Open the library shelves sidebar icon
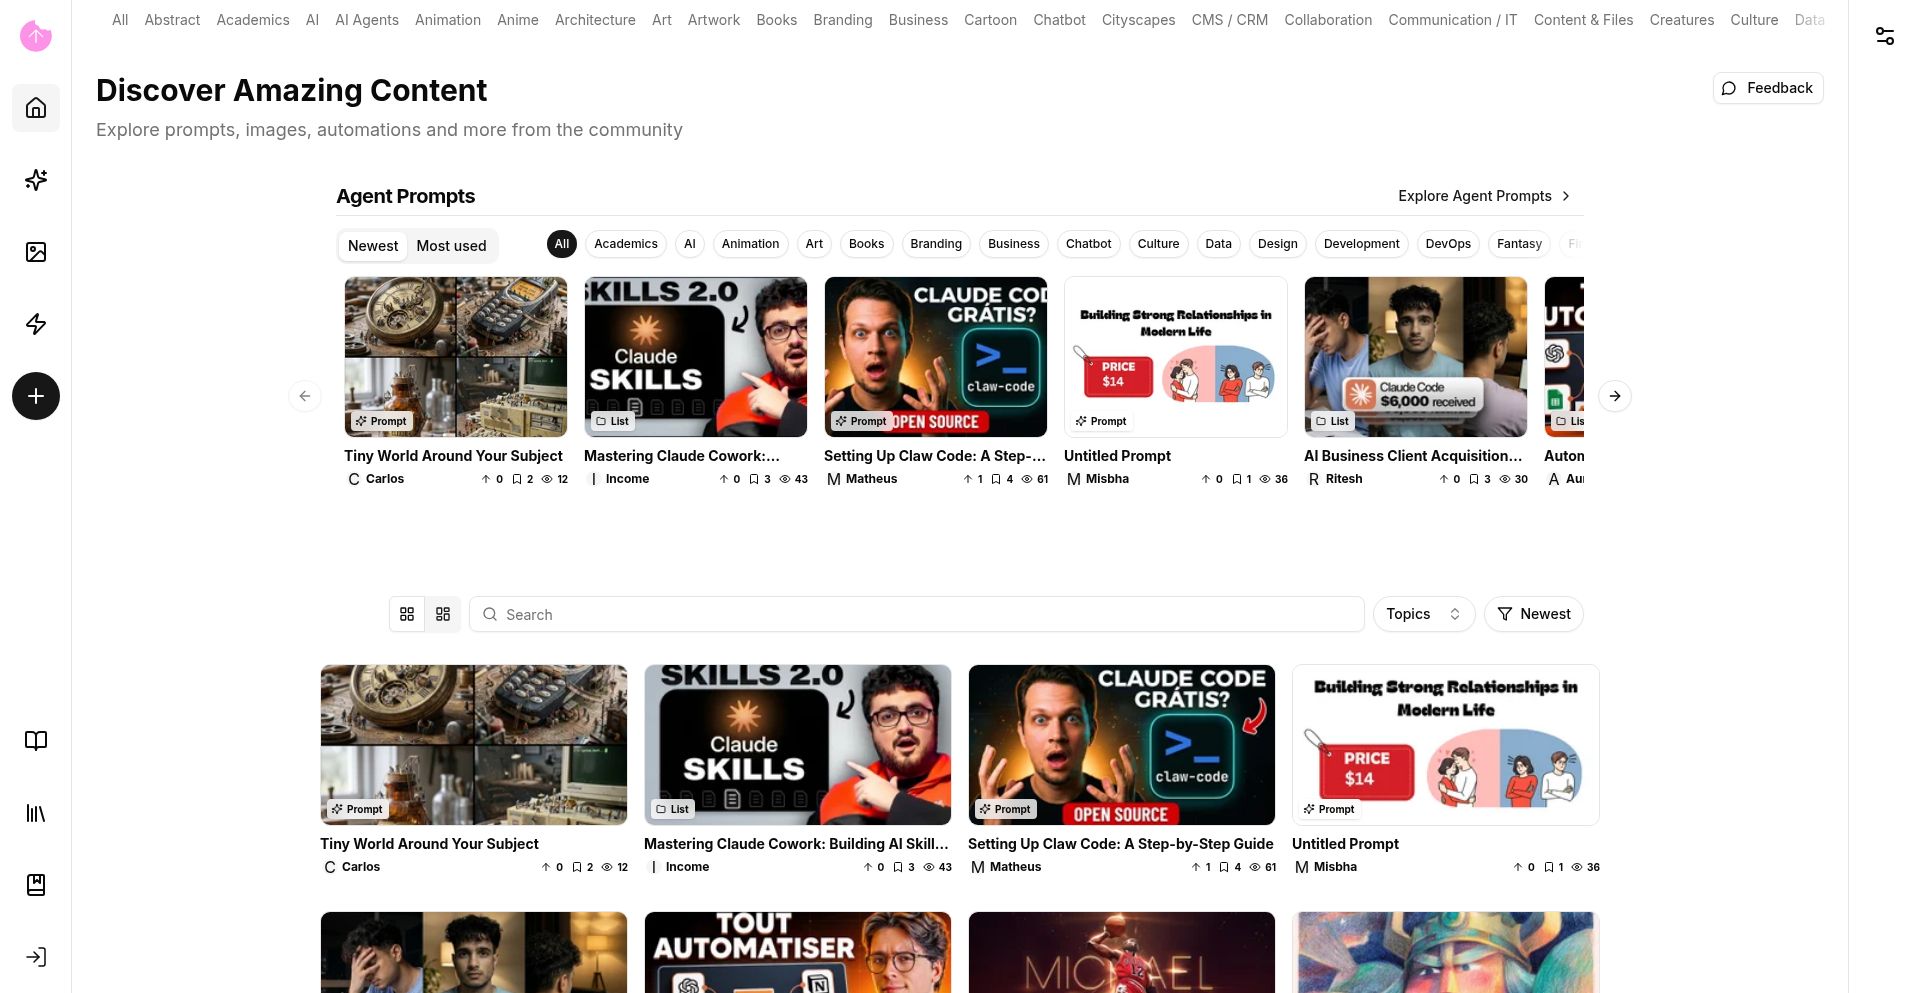The width and height of the screenshot is (1920, 993). (x=36, y=813)
